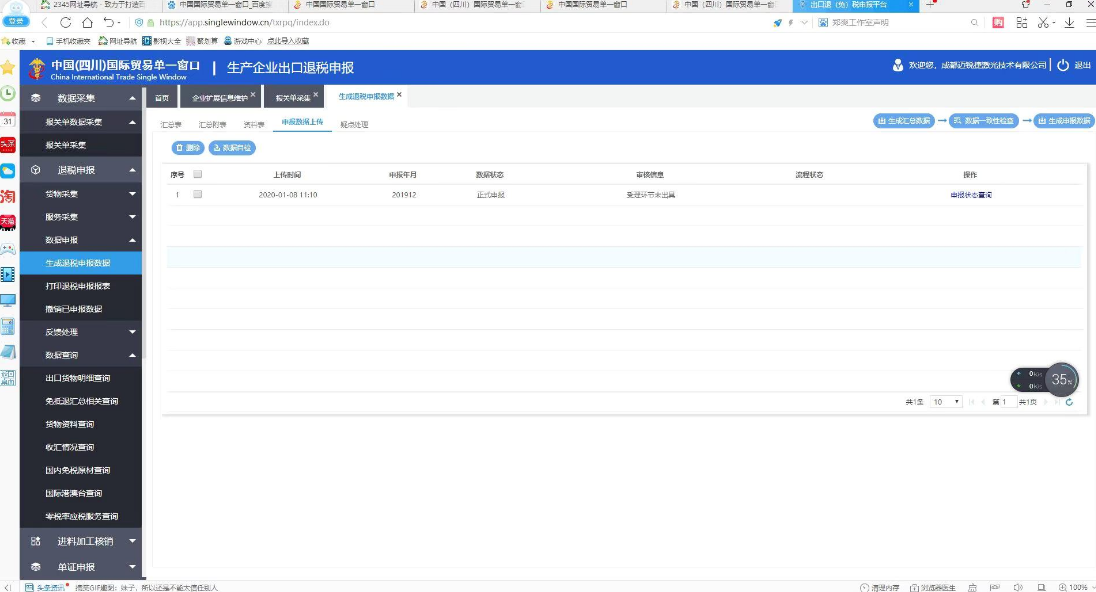Toggle the select-all checkbox in table header
The height and width of the screenshot is (592, 1096).
(x=198, y=174)
